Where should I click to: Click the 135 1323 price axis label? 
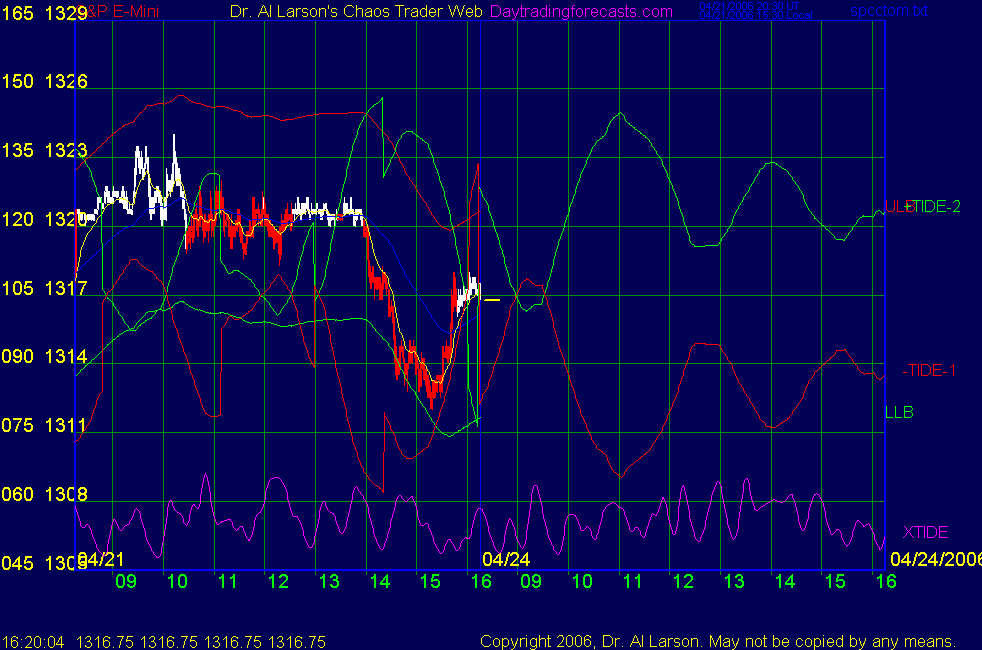44,150
